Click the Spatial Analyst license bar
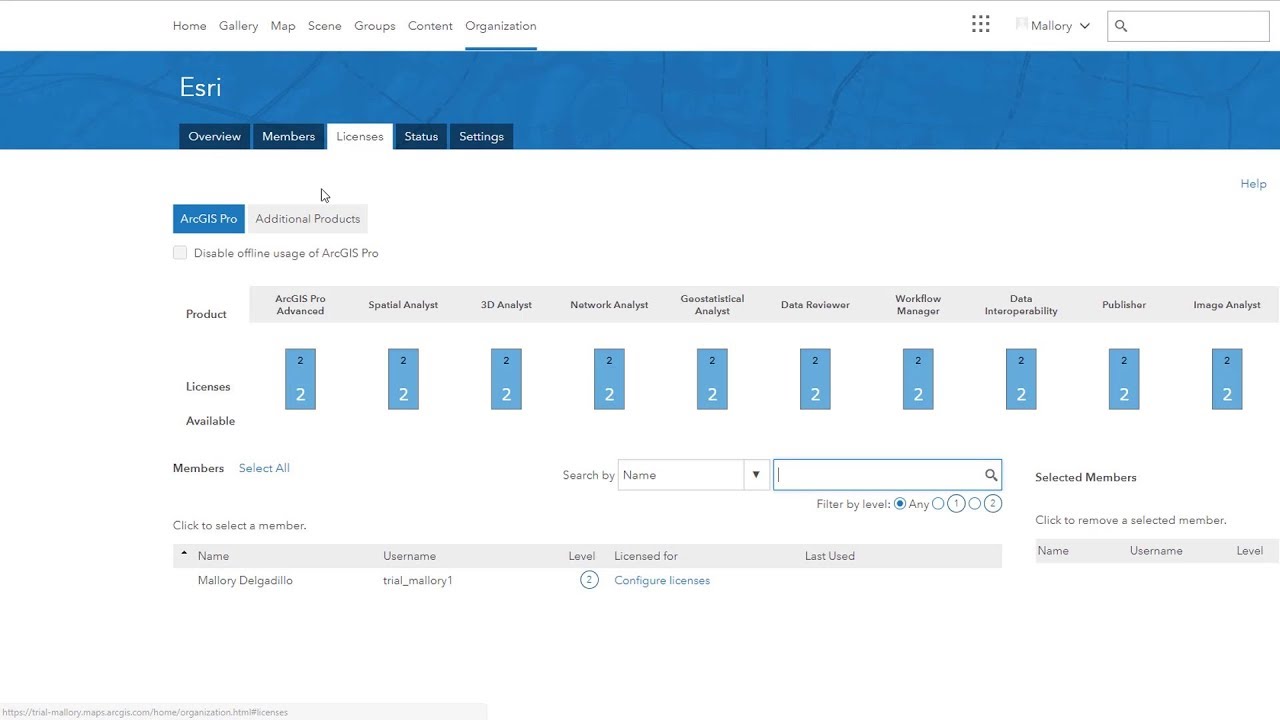1280x720 pixels. [403, 379]
